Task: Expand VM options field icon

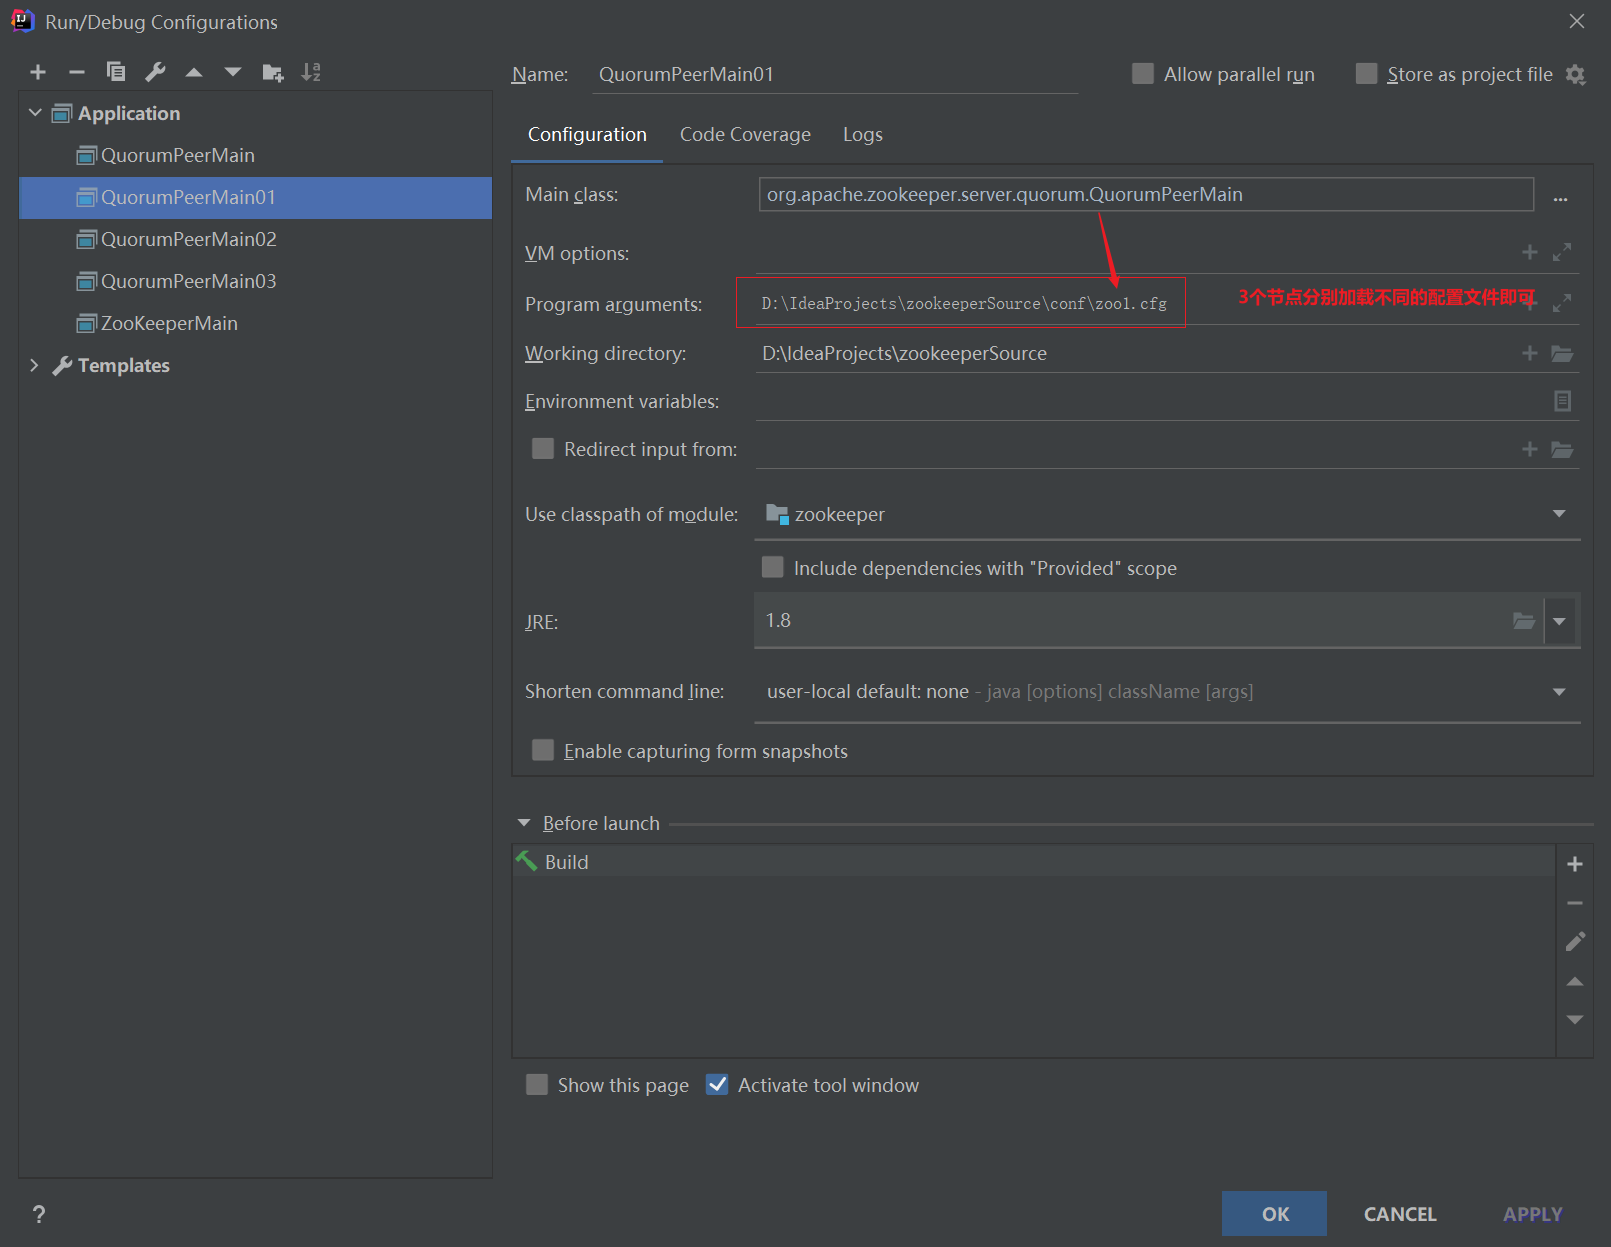Action: 1562,252
